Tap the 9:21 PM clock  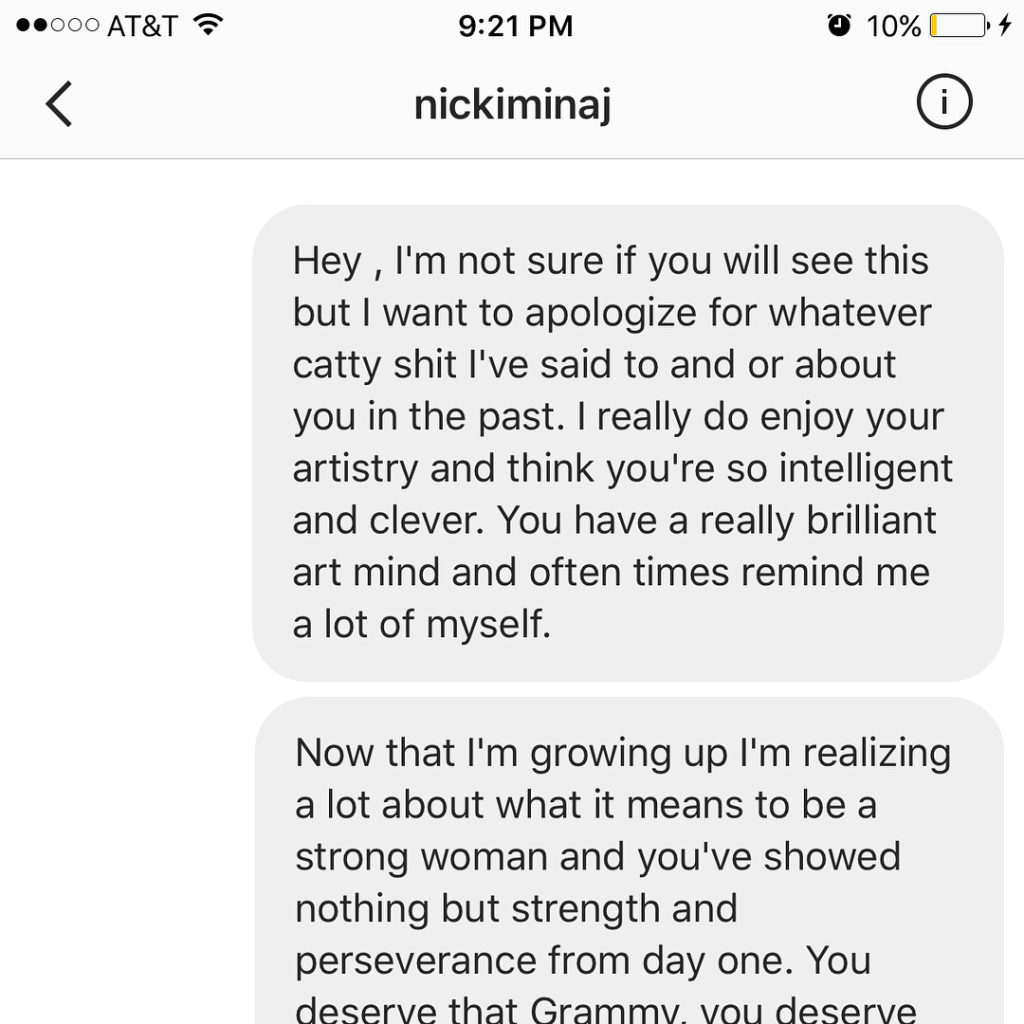click(515, 26)
